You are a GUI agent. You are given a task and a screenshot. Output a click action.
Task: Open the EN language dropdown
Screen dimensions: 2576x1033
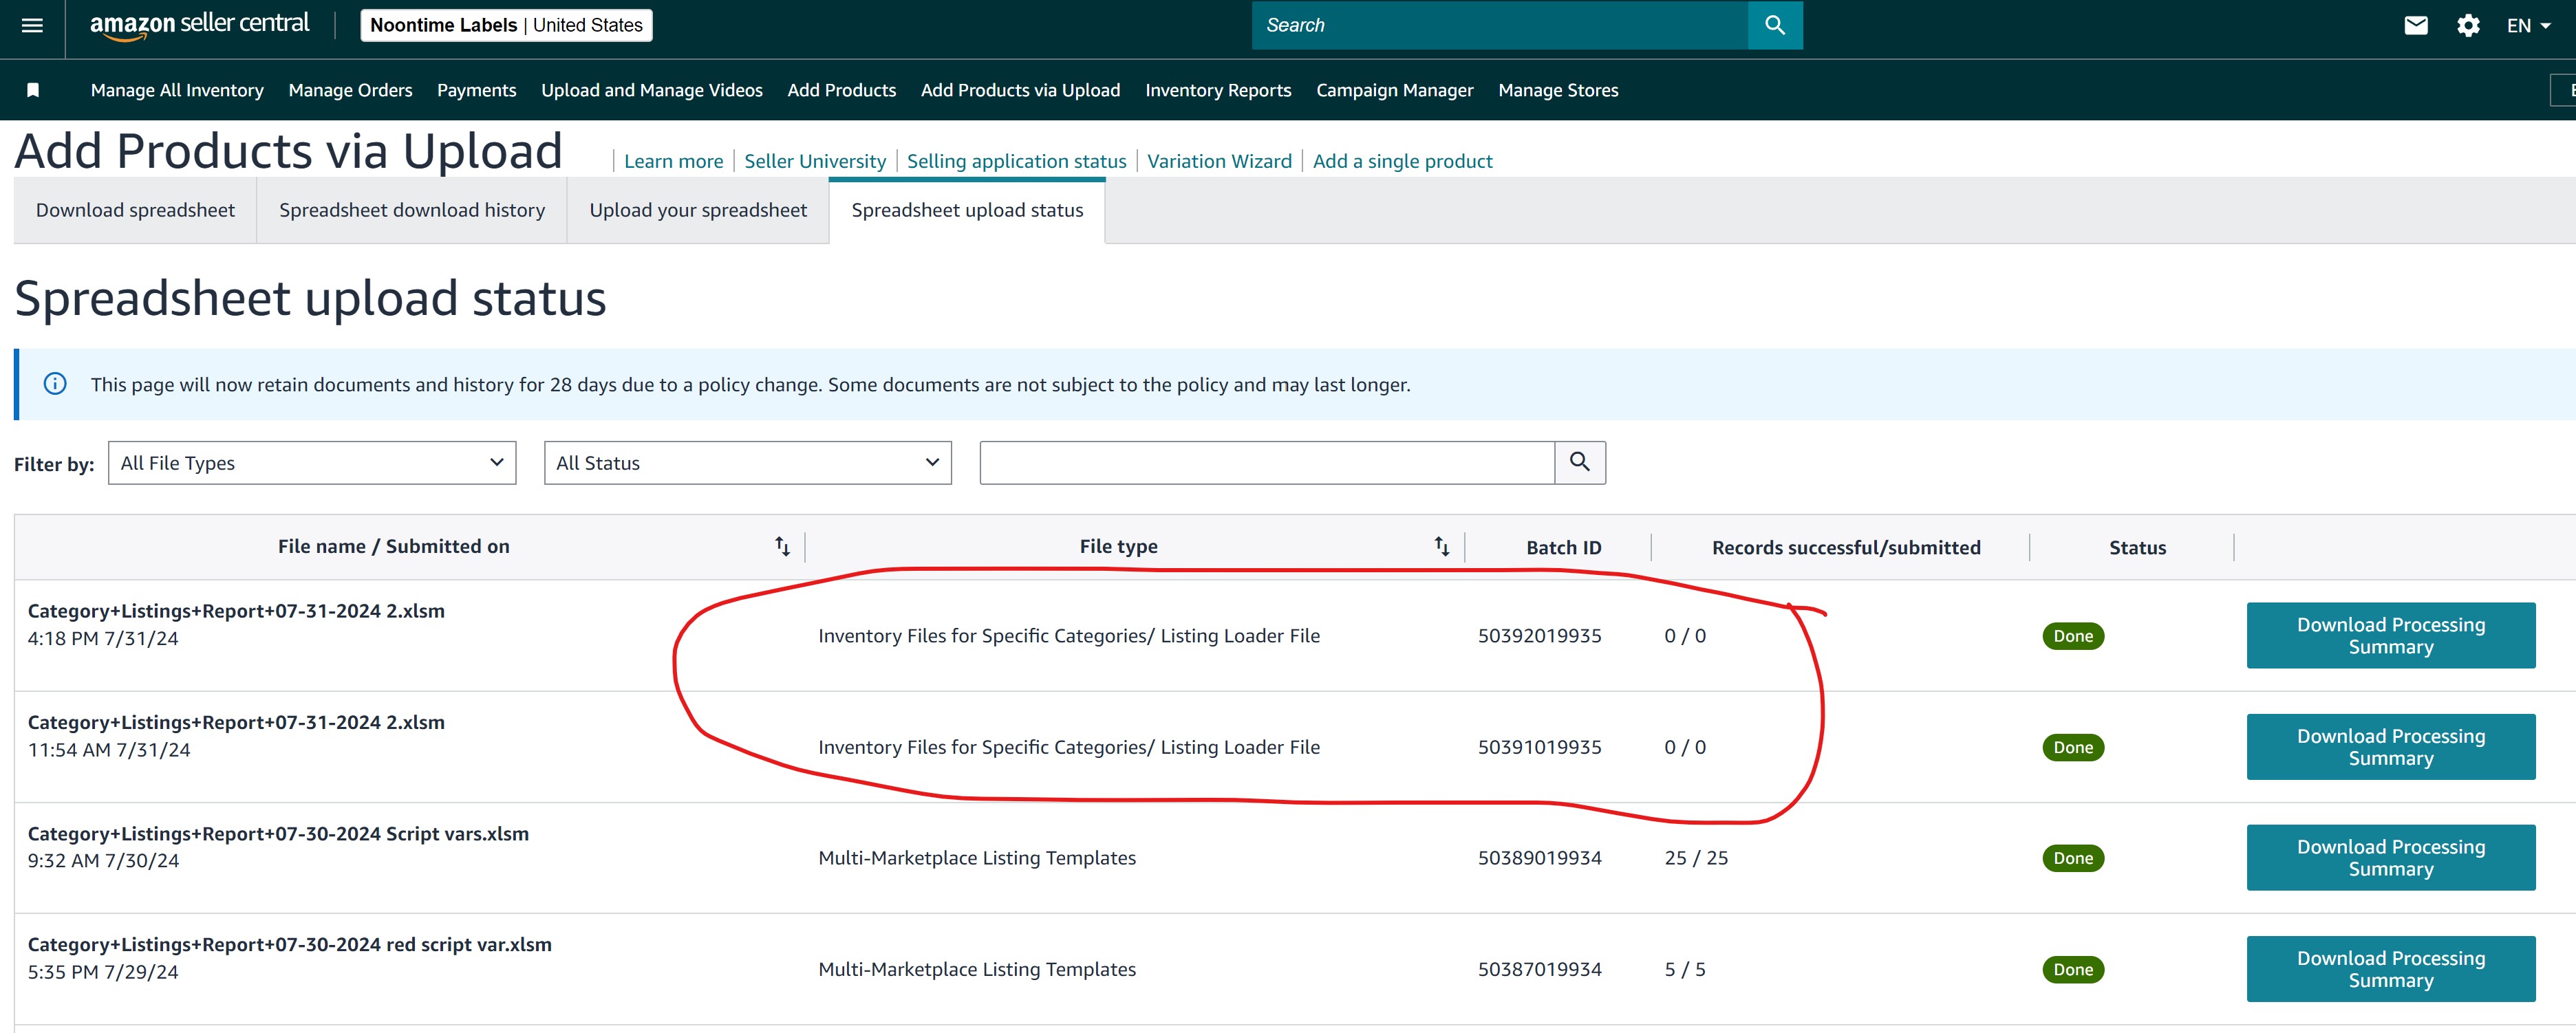pyautogui.click(x=2528, y=26)
